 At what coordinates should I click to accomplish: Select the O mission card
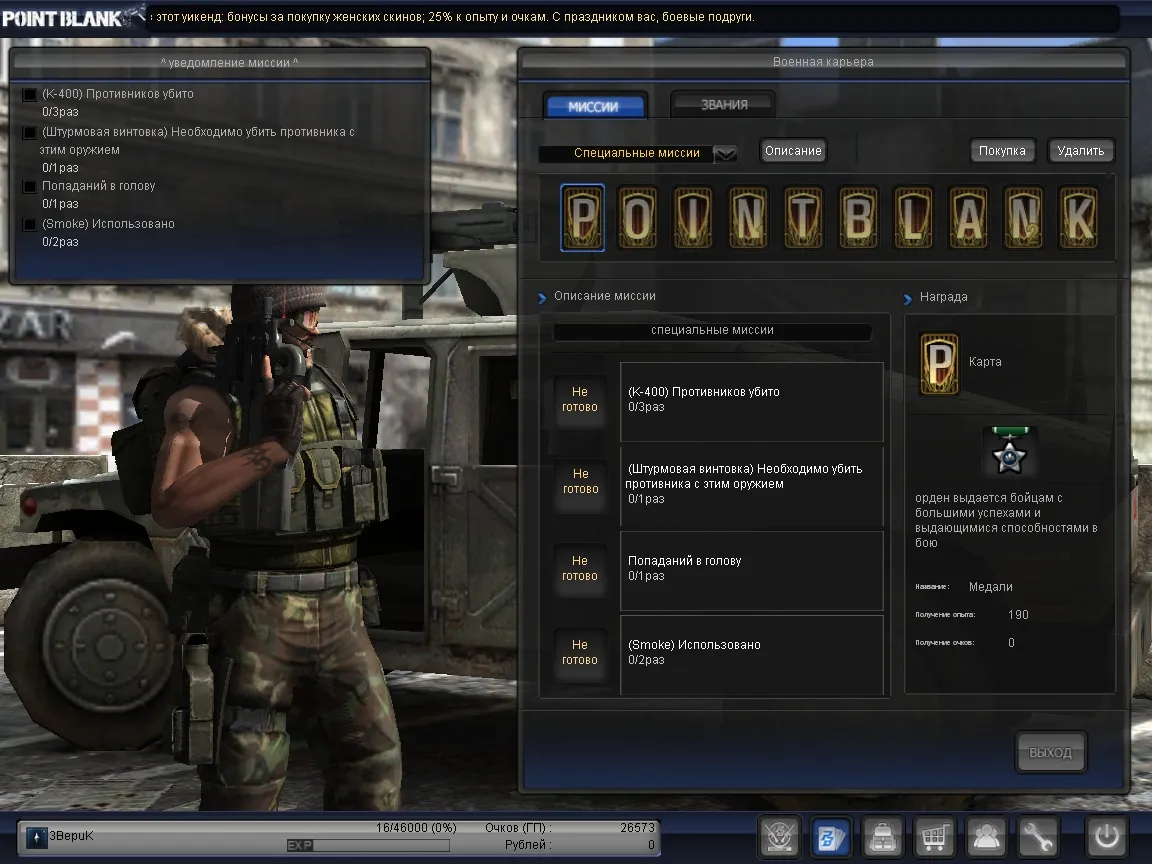pyautogui.click(x=637, y=217)
